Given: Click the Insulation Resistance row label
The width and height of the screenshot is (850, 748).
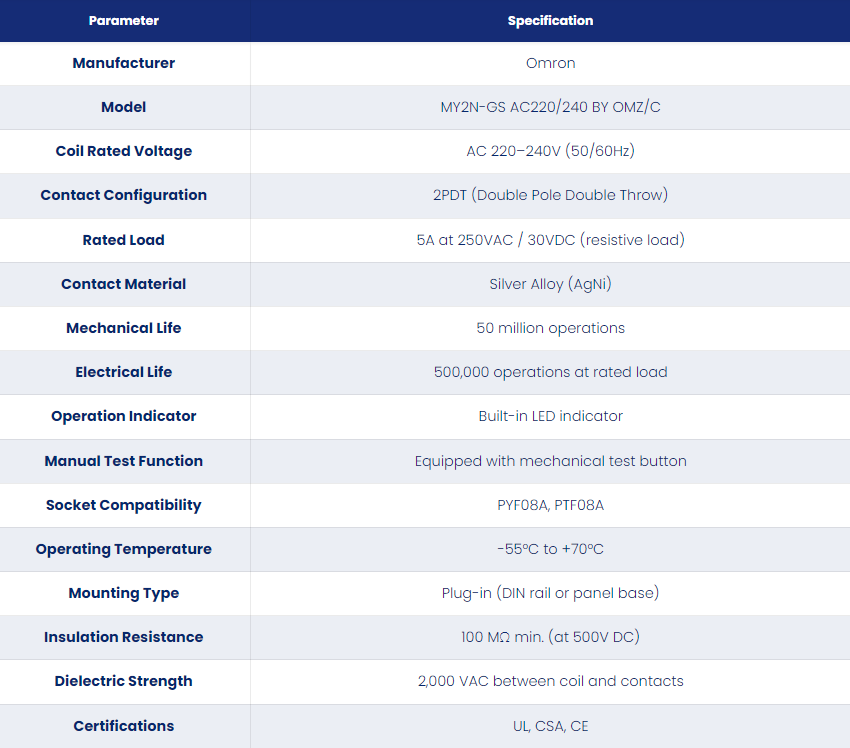Looking at the screenshot, I should point(124,637).
